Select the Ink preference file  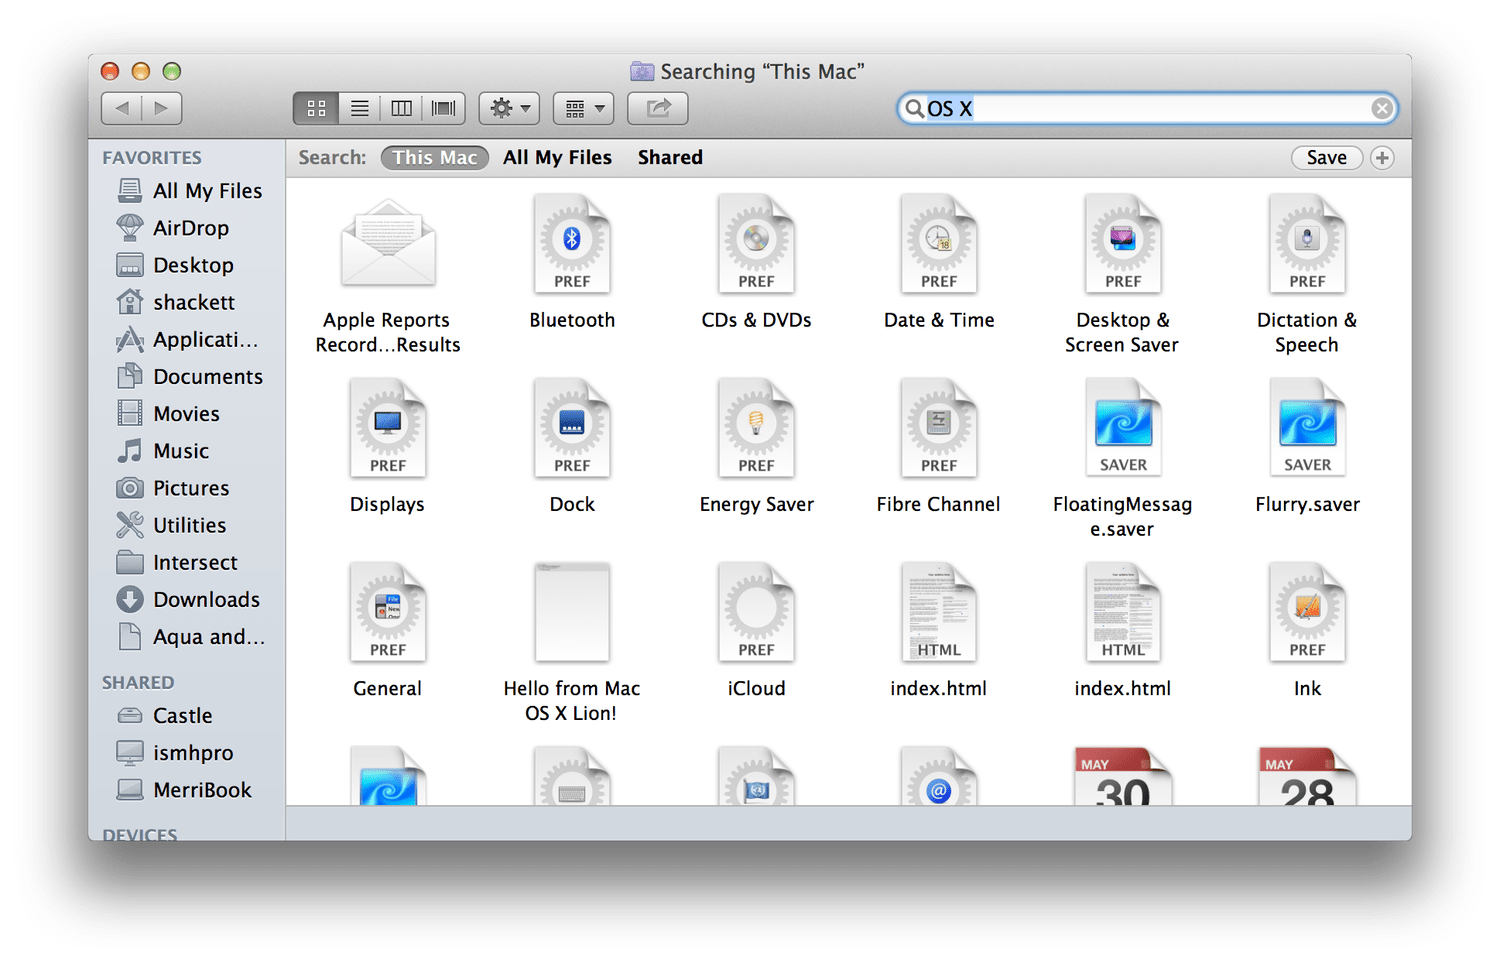pyautogui.click(x=1307, y=631)
